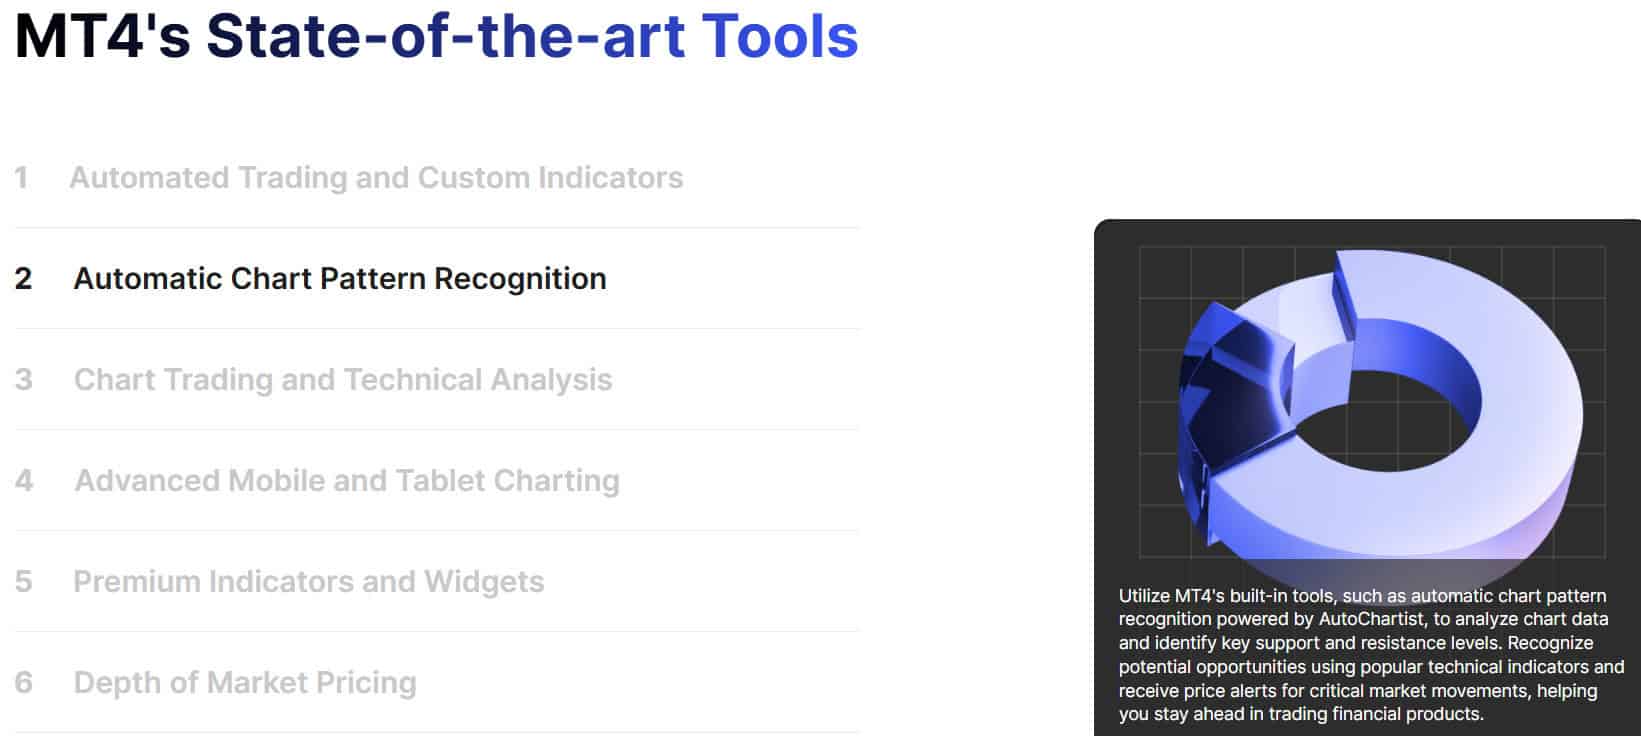
Task: Click the grid background in the card's top-left corner
Action: tap(1165, 270)
